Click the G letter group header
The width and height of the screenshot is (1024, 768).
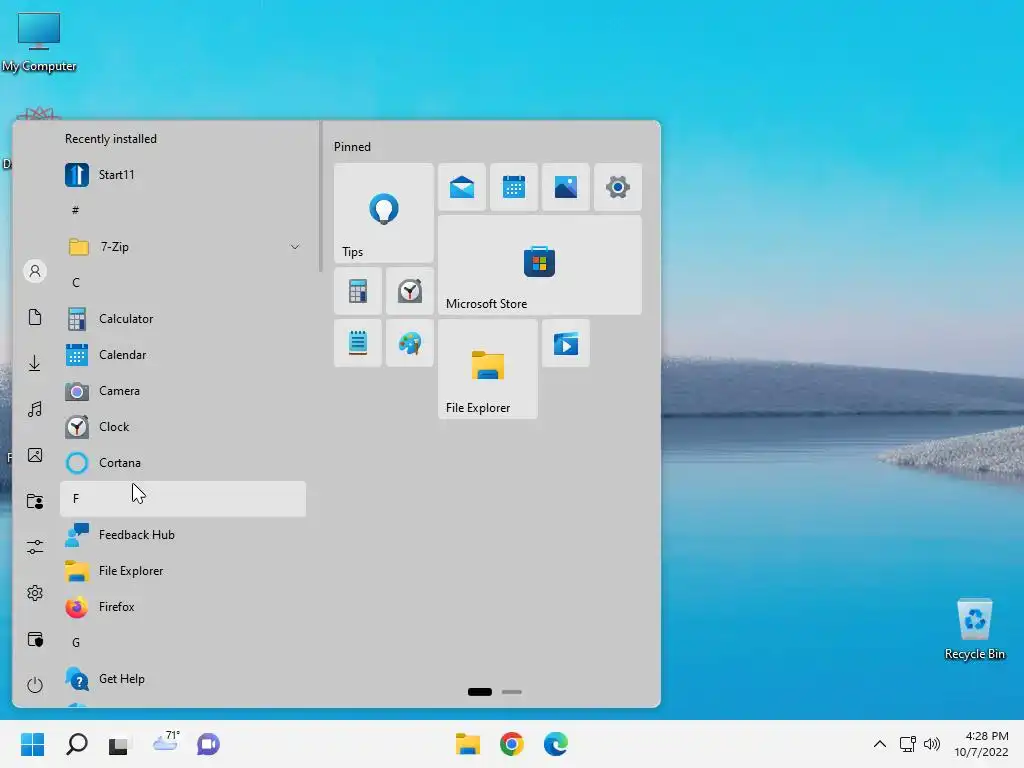point(183,643)
